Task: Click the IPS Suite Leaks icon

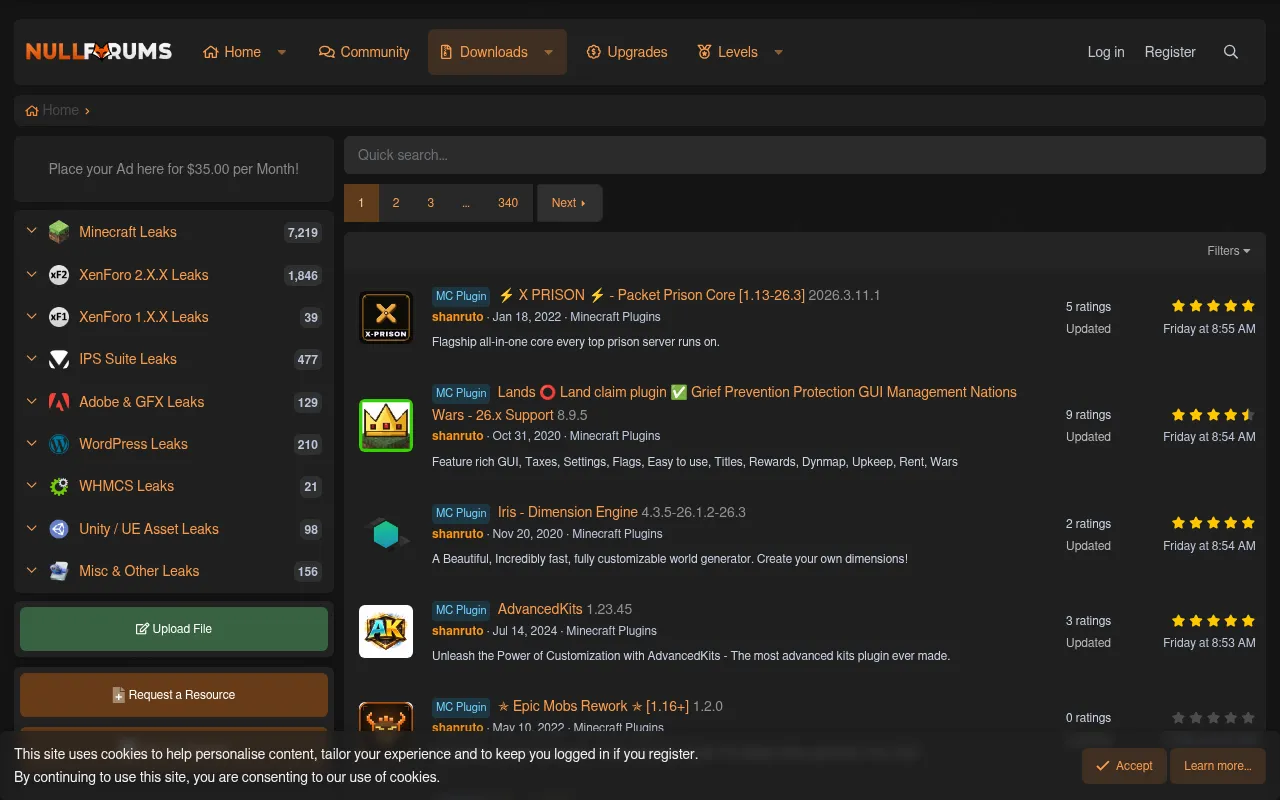Action: [59, 359]
